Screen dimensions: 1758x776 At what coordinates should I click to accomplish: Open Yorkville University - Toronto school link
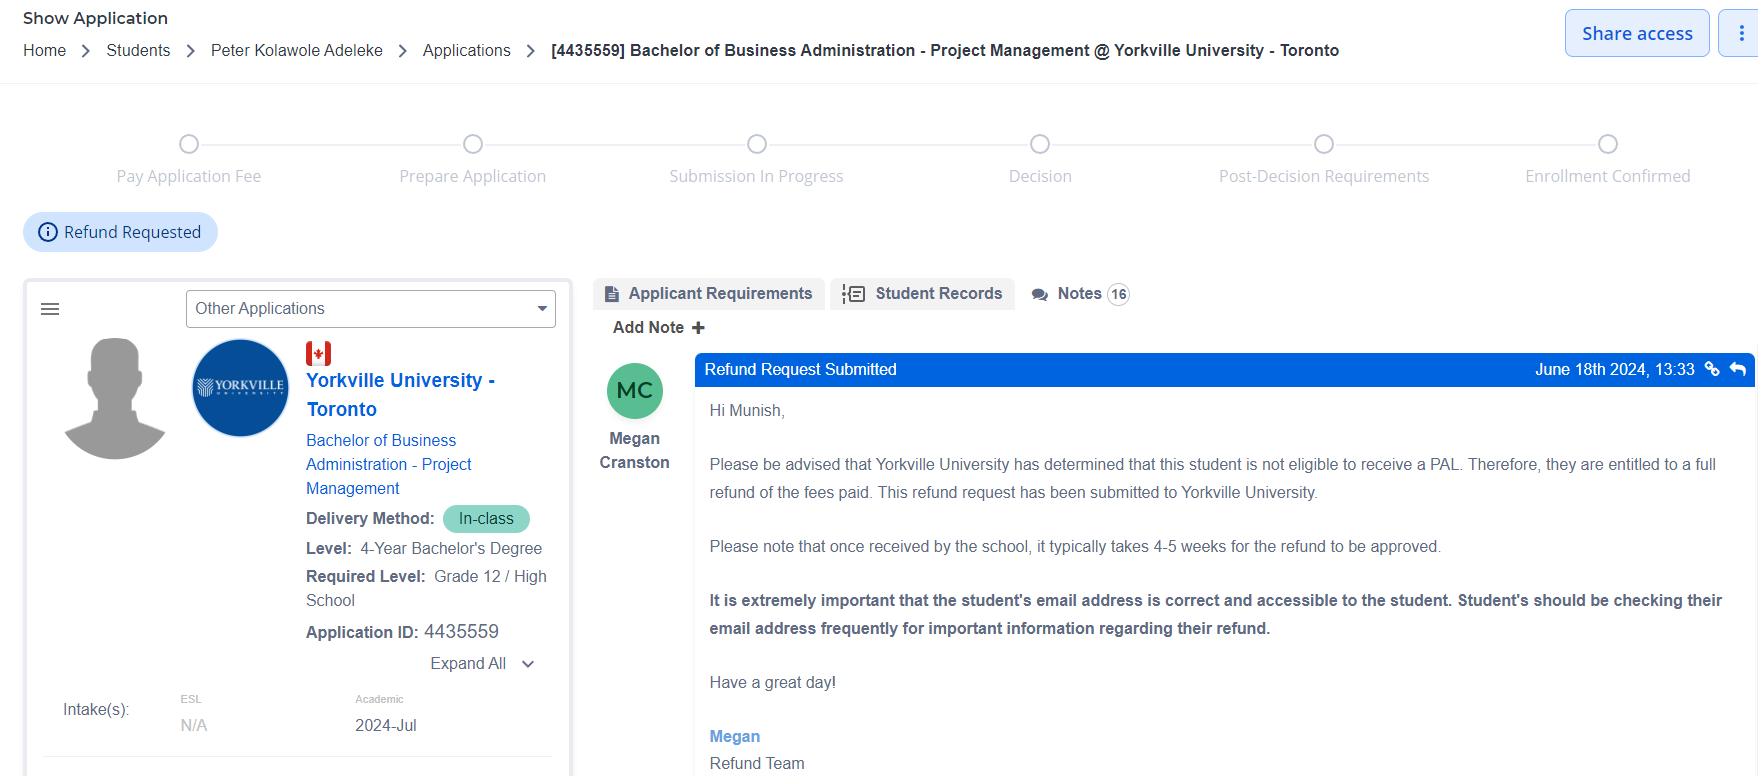400,395
